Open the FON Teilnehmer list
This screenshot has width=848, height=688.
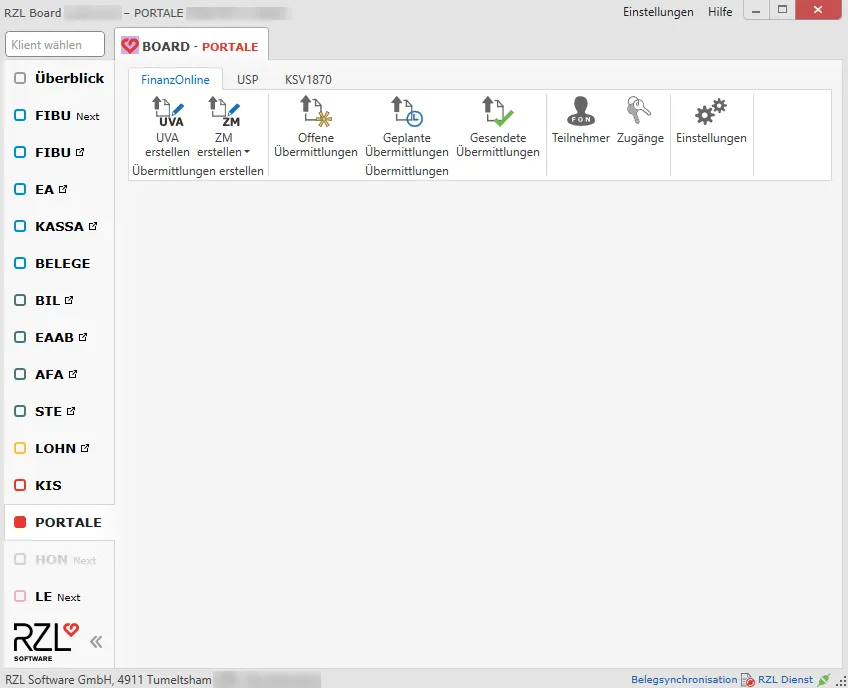pos(581,120)
